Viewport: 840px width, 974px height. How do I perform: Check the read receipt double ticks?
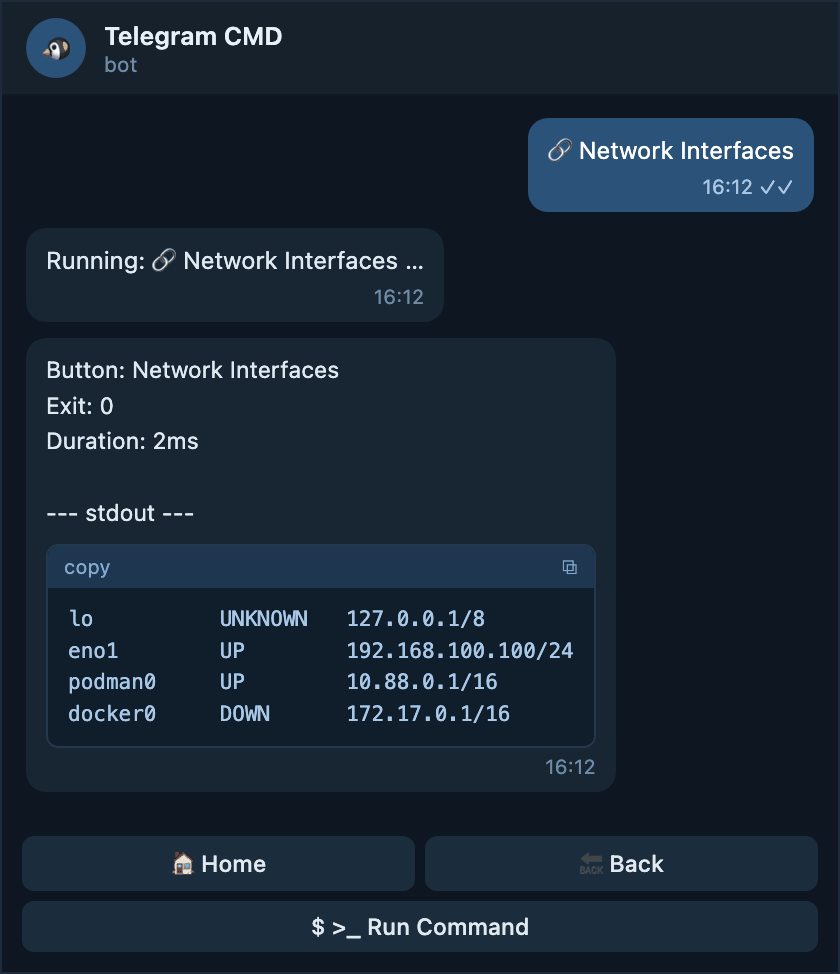coord(777,187)
